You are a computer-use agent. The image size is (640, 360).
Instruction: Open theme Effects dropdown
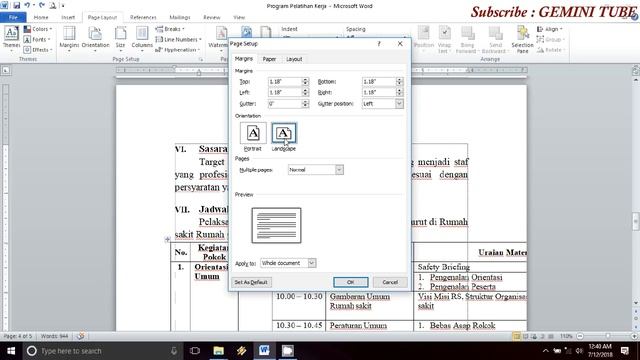click(x=38, y=50)
